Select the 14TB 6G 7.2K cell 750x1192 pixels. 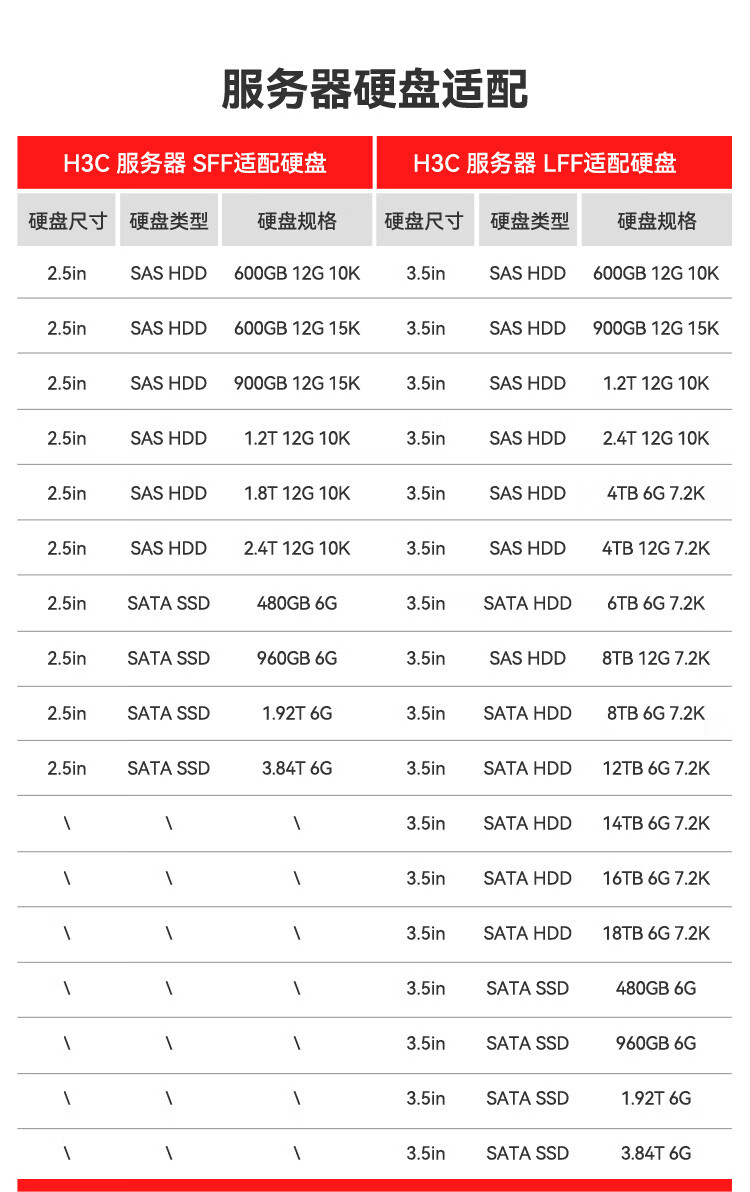coord(656,823)
